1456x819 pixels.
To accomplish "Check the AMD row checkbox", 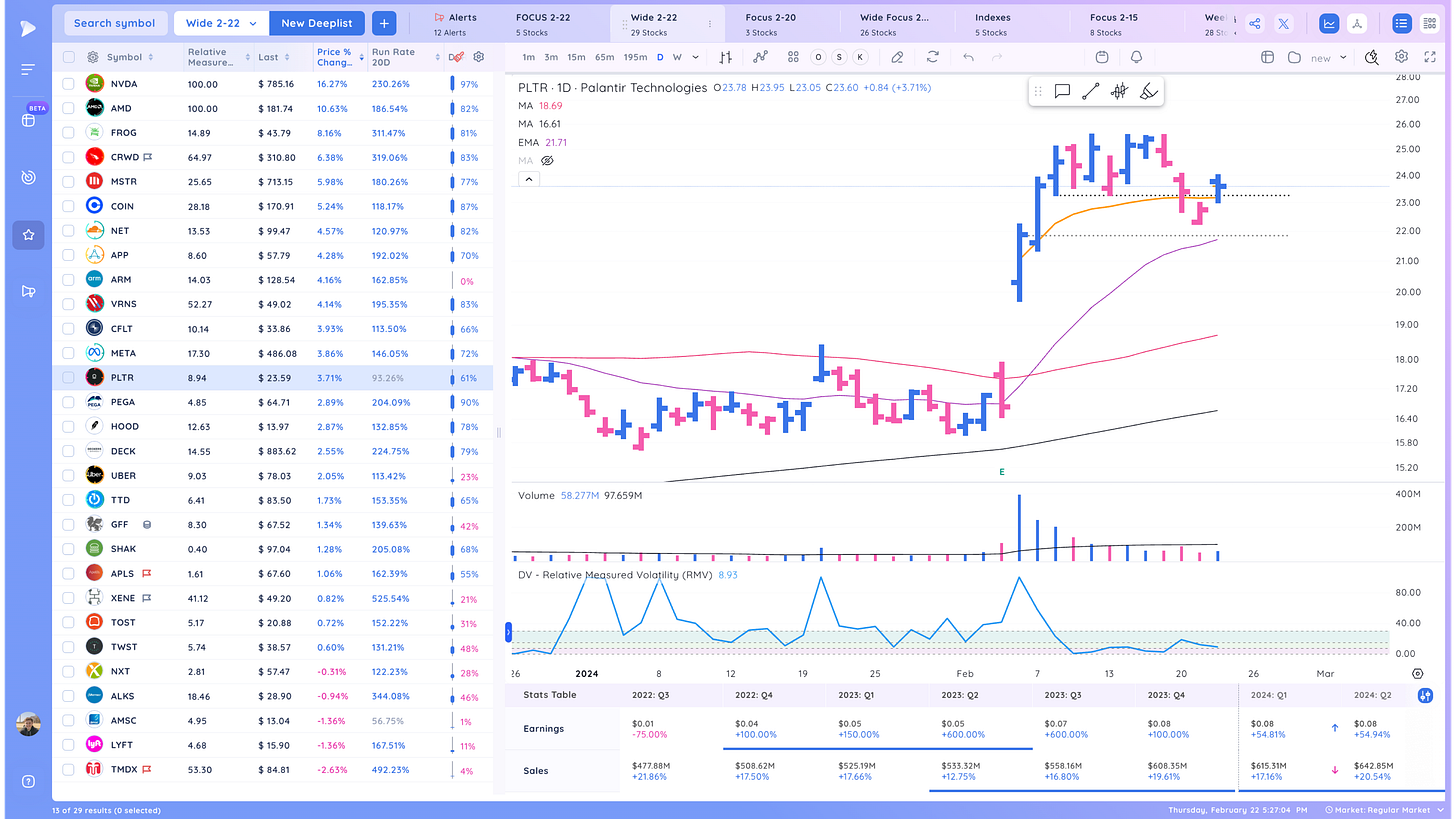I will click(68, 108).
